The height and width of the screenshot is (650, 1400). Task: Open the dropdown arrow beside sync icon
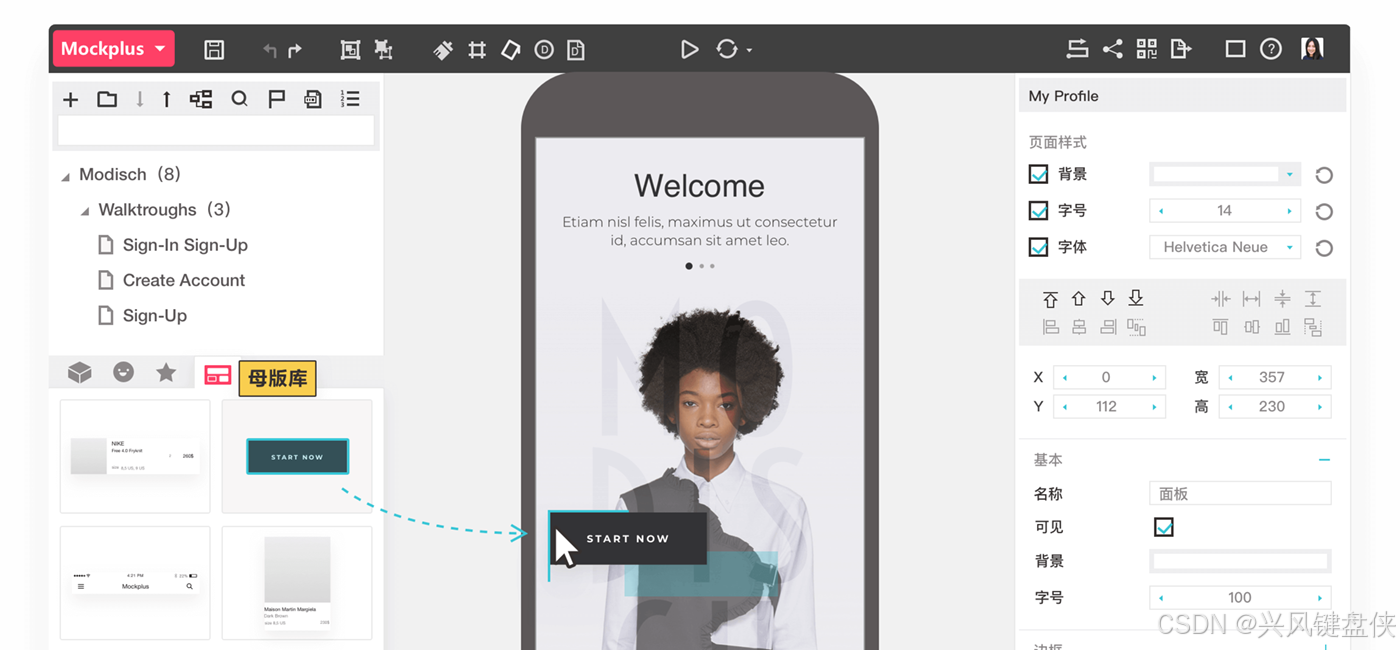(749, 50)
